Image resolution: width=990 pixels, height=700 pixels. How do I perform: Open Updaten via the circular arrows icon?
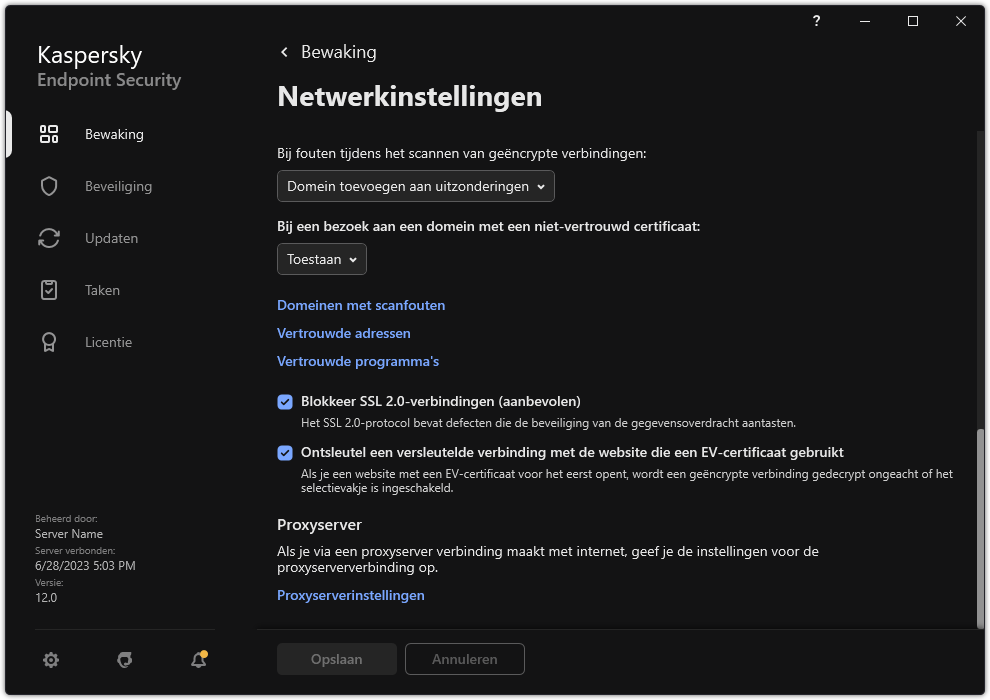point(49,238)
